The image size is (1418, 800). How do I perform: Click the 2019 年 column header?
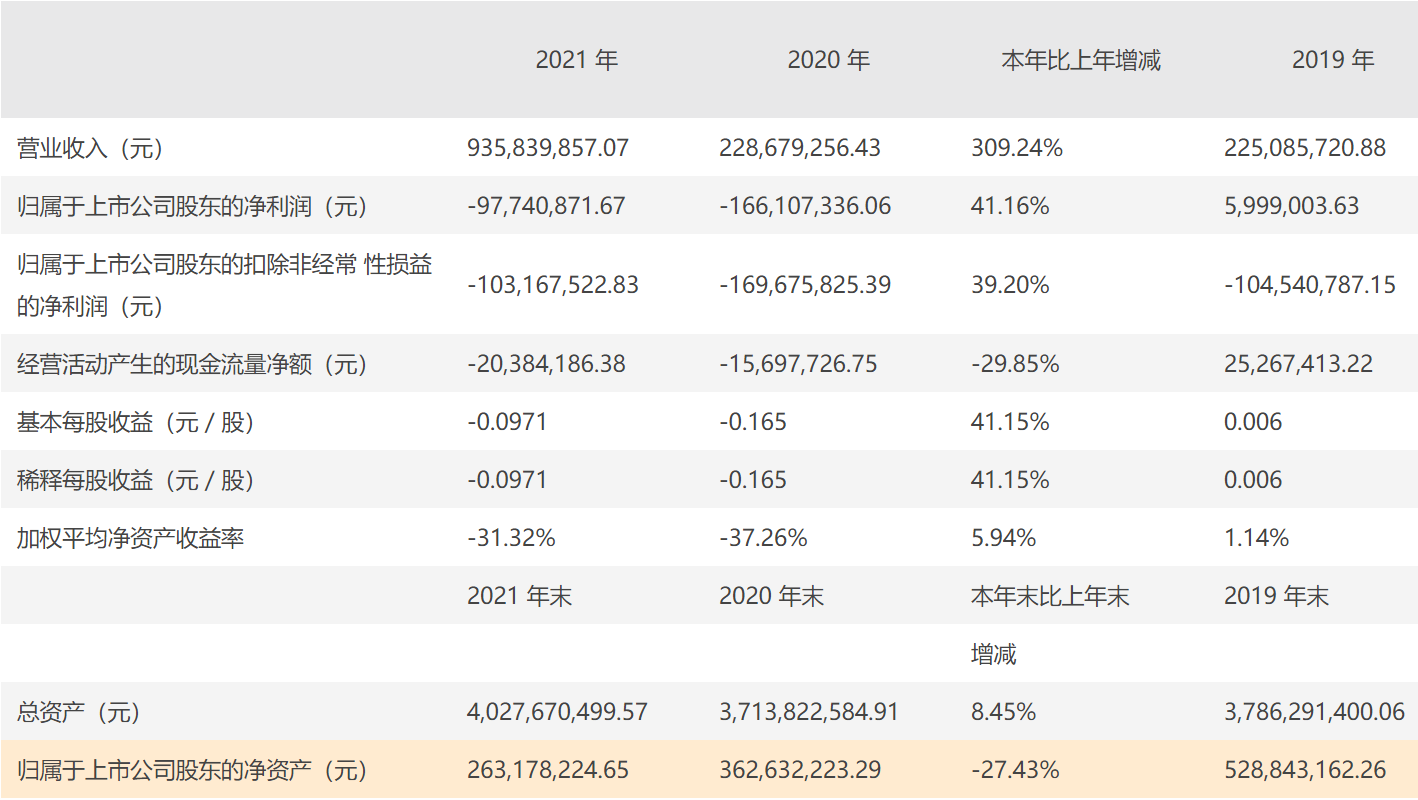click(x=1333, y=60)
